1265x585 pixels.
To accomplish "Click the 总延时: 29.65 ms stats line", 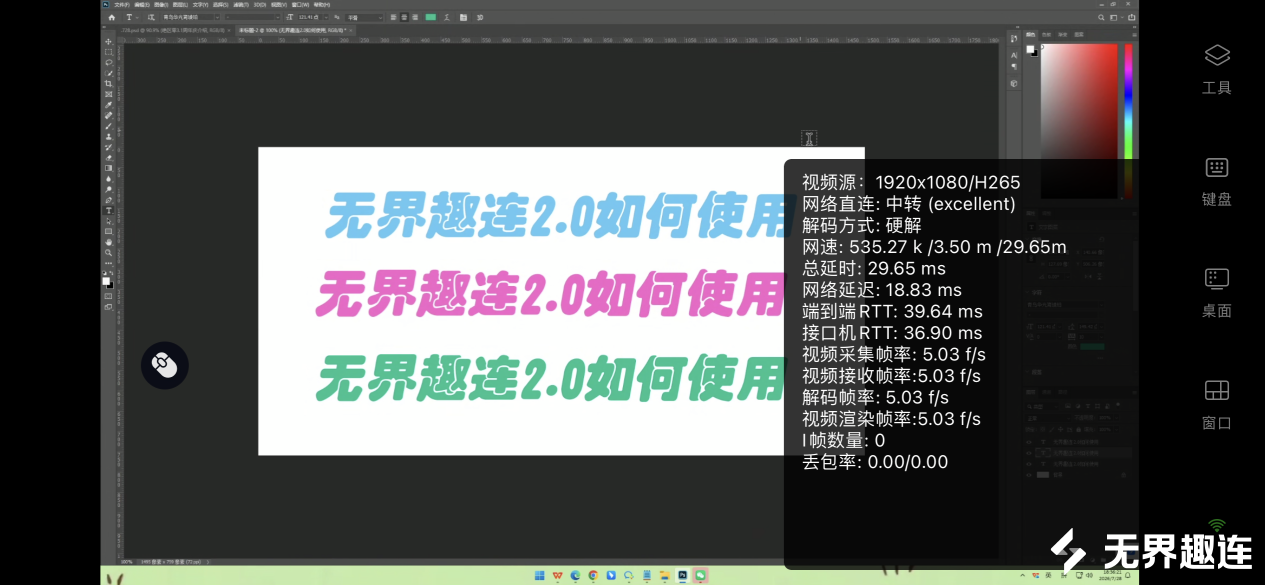I will [x=874, y=268].
